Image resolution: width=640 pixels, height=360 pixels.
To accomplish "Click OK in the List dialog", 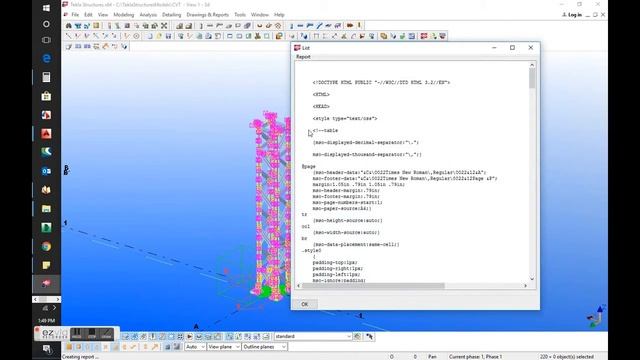I will 304,304.
